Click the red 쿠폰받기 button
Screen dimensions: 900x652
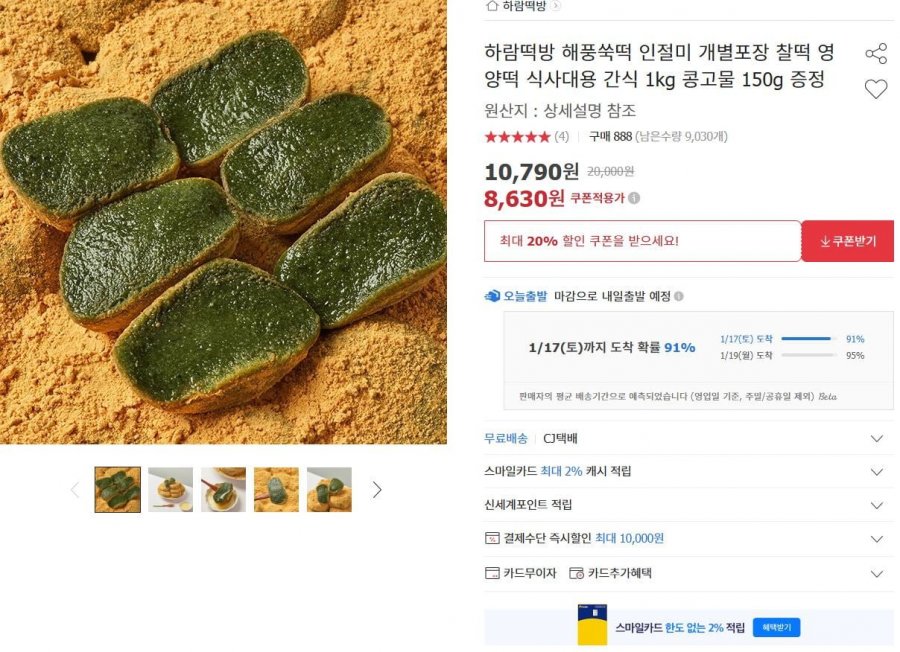pos(847,241)
